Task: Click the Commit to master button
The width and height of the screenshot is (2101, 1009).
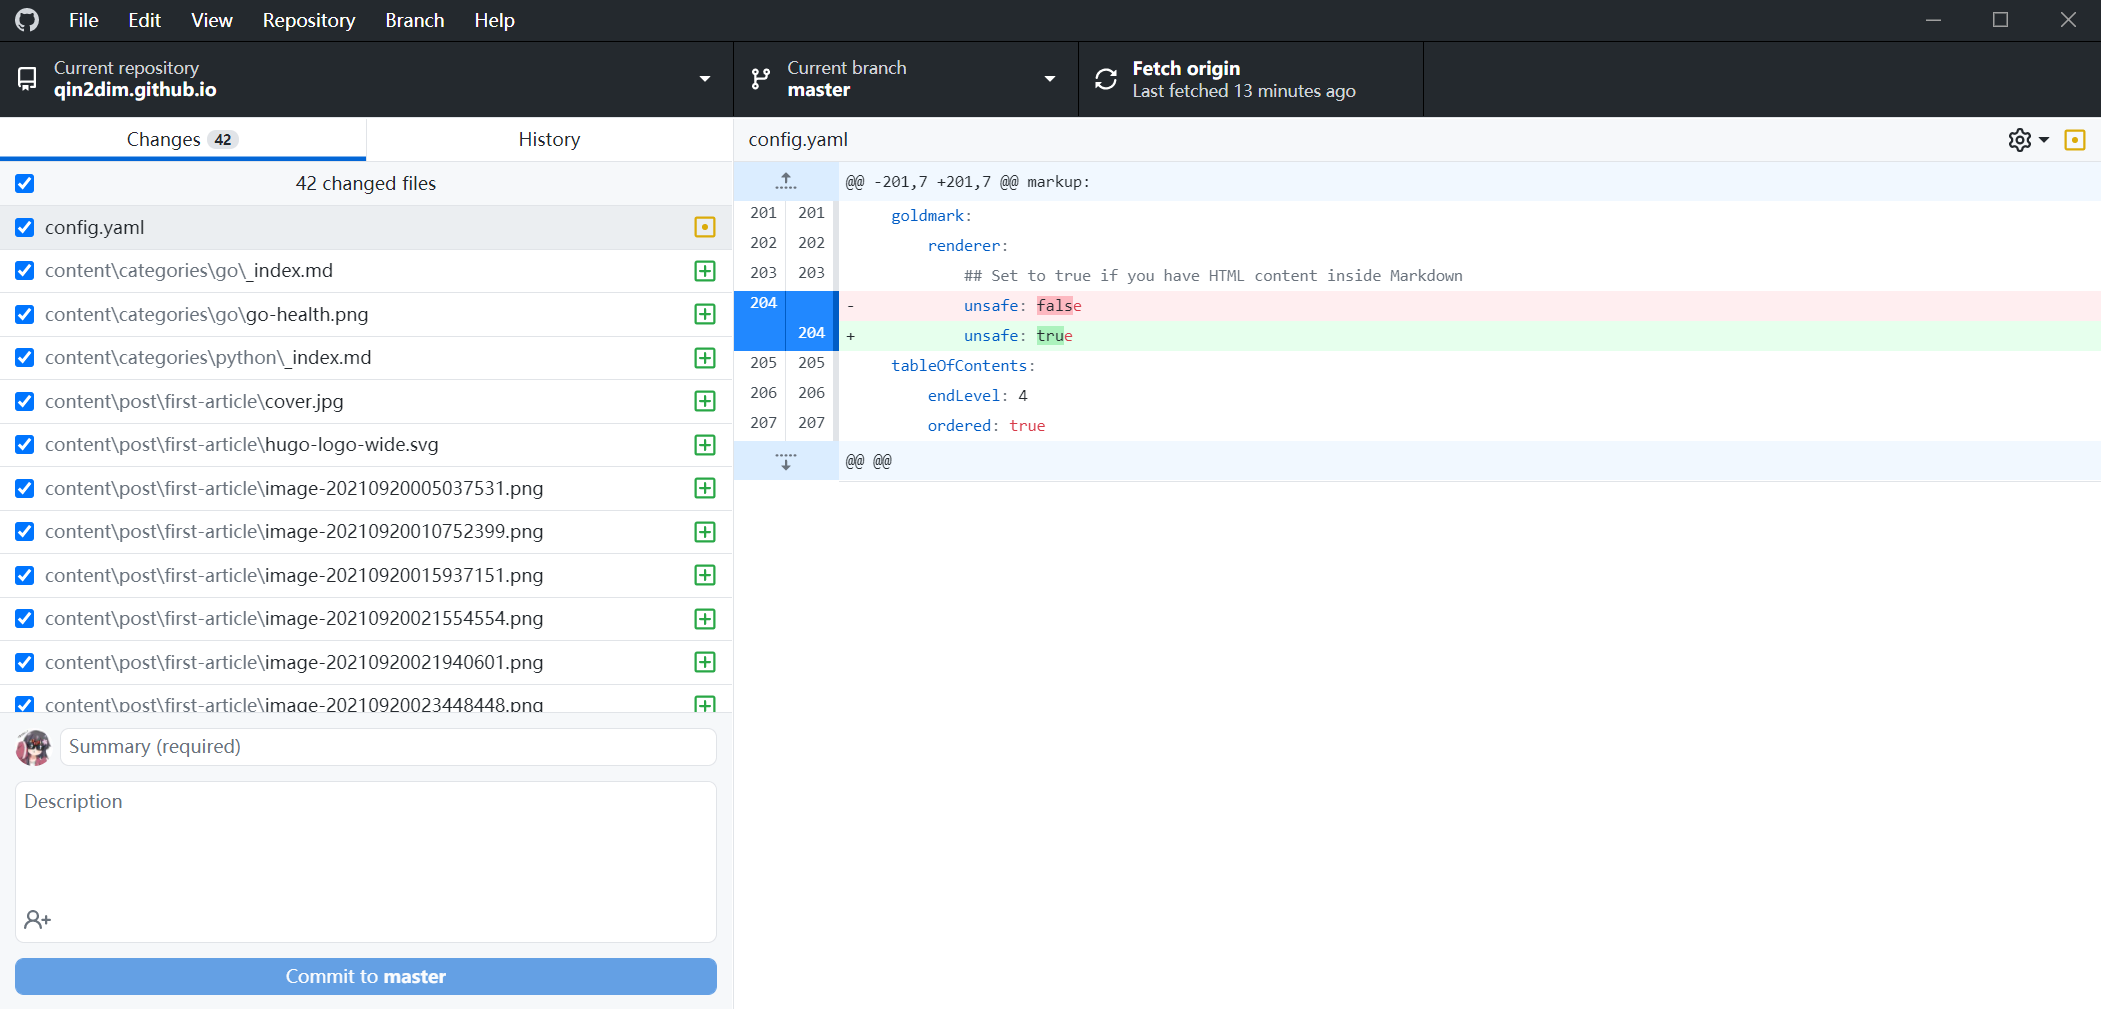Action: 365,976
